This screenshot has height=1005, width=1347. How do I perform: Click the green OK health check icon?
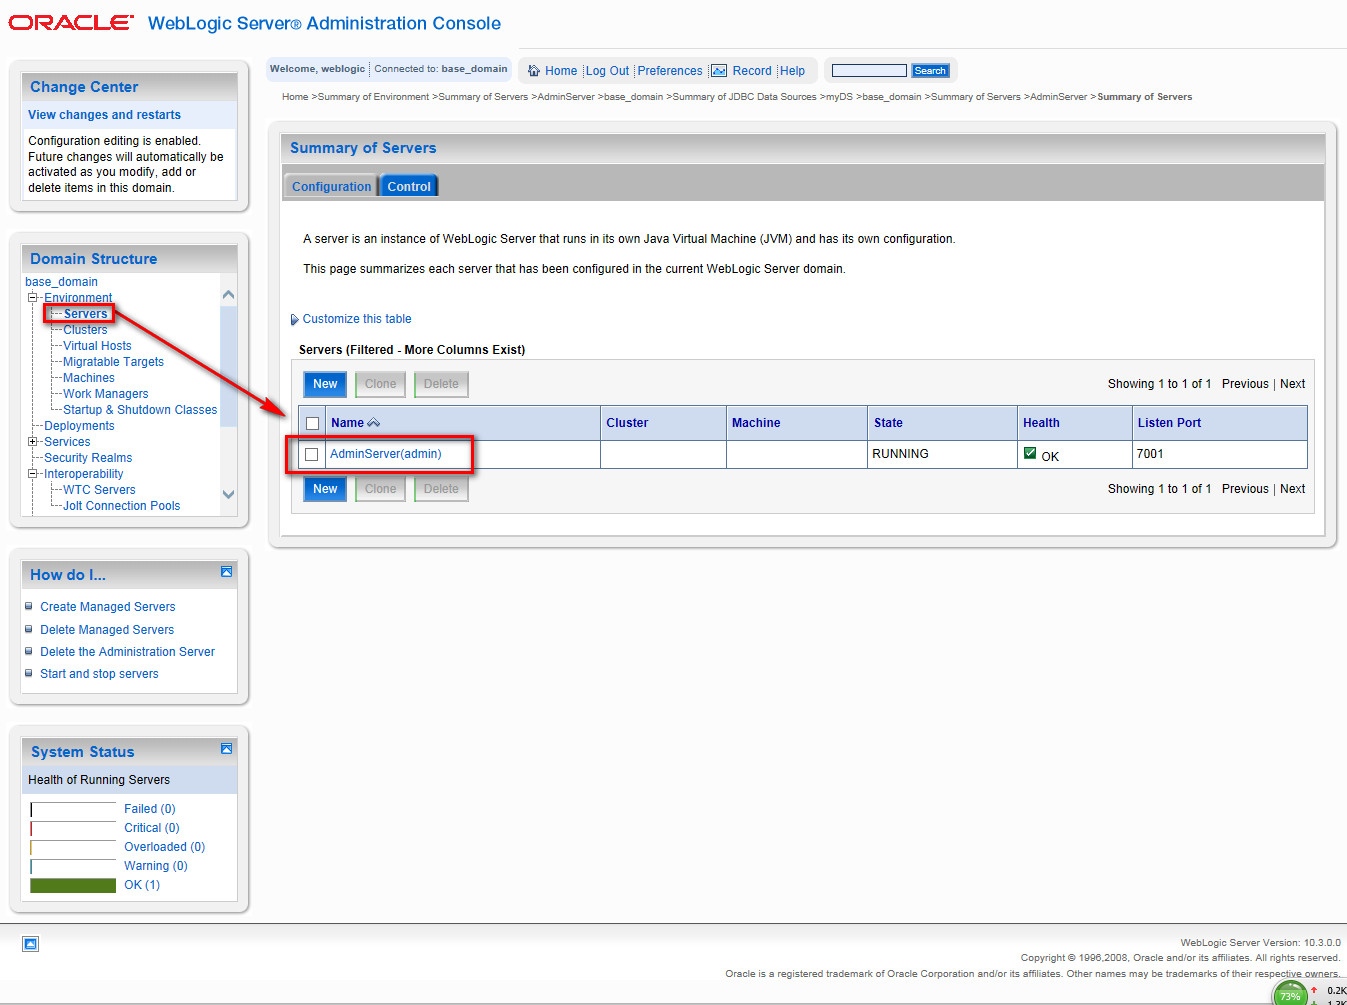[1030, 453]
